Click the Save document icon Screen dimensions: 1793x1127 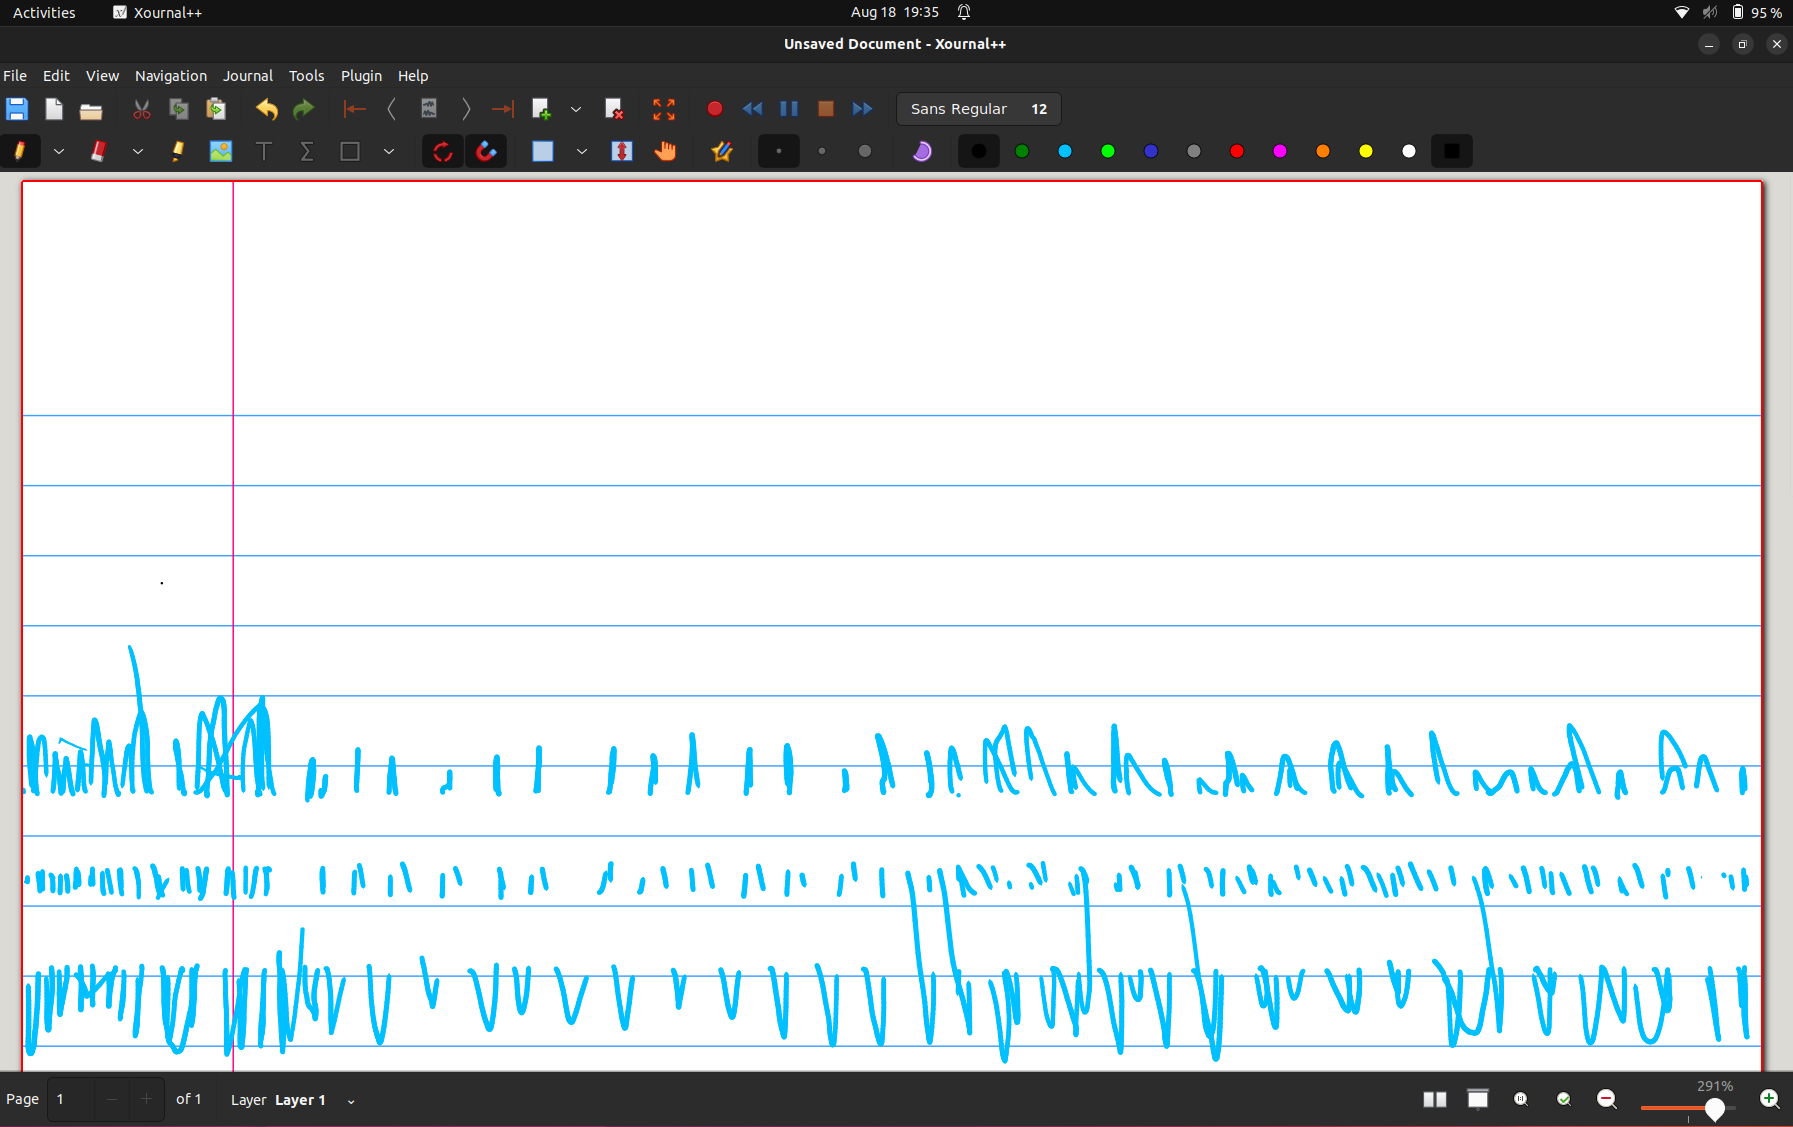[17, 109]
